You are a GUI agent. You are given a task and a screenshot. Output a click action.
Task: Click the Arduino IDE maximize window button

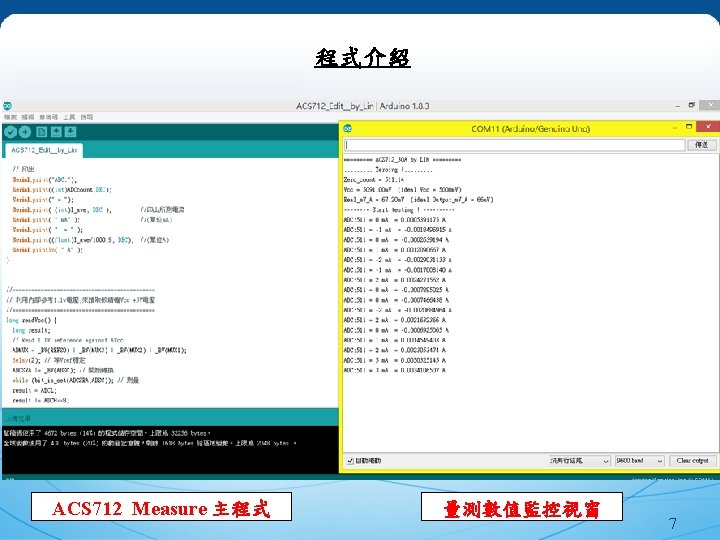[x=692, y=105]
